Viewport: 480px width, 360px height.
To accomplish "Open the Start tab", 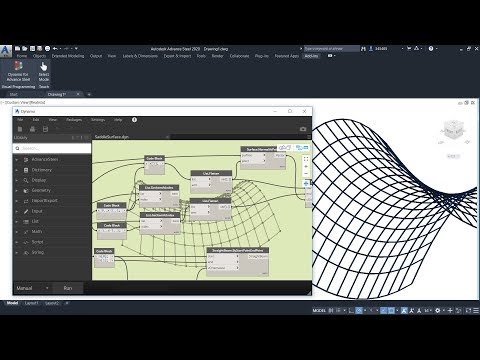I will click(x=13, y=94).
